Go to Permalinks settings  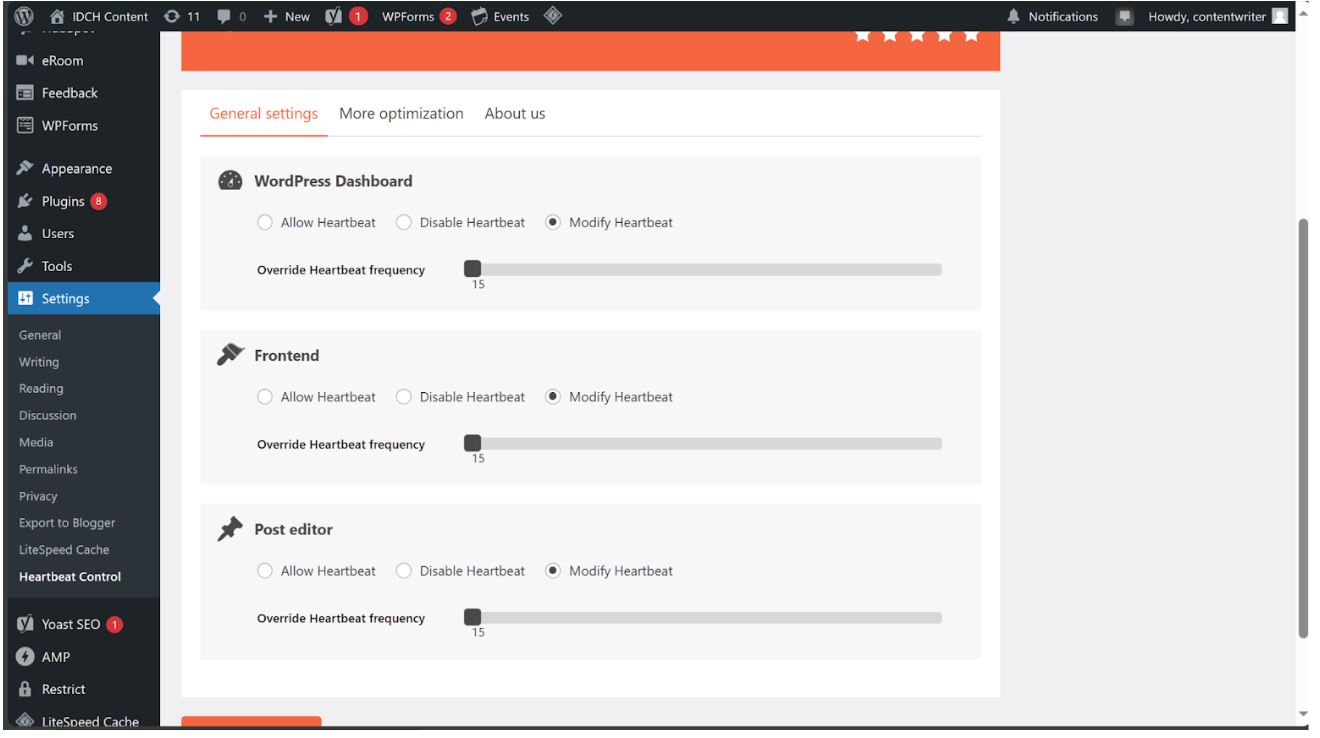click(x=51, y=468)
